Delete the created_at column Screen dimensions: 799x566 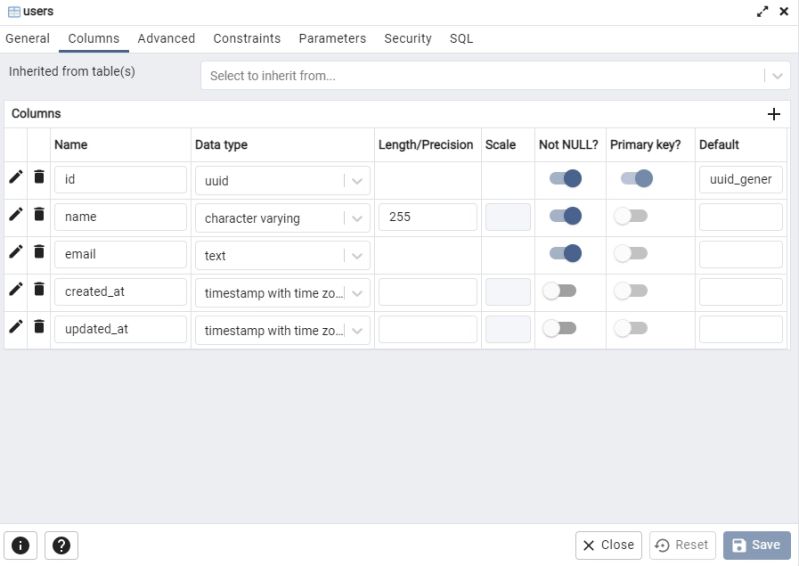coord(39,289)
